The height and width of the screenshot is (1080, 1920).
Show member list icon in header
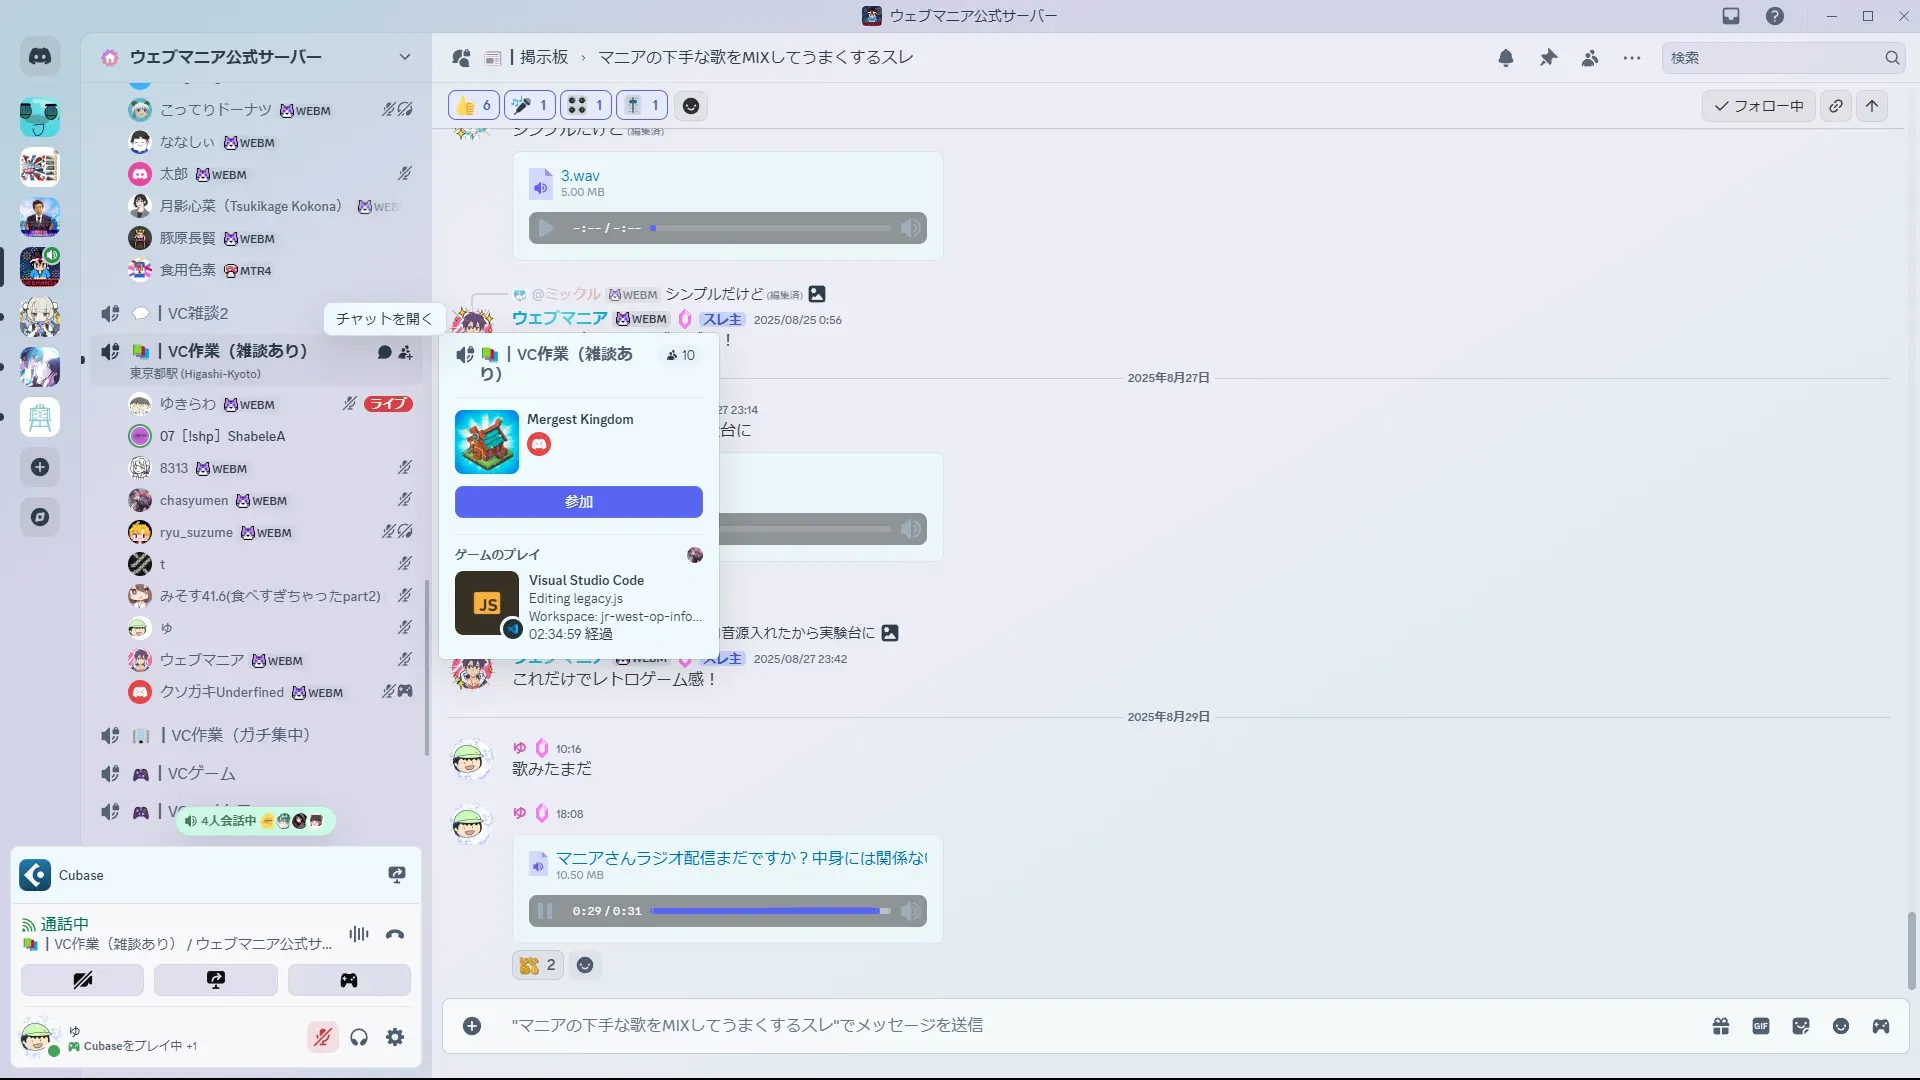(x=1590, y=58)
